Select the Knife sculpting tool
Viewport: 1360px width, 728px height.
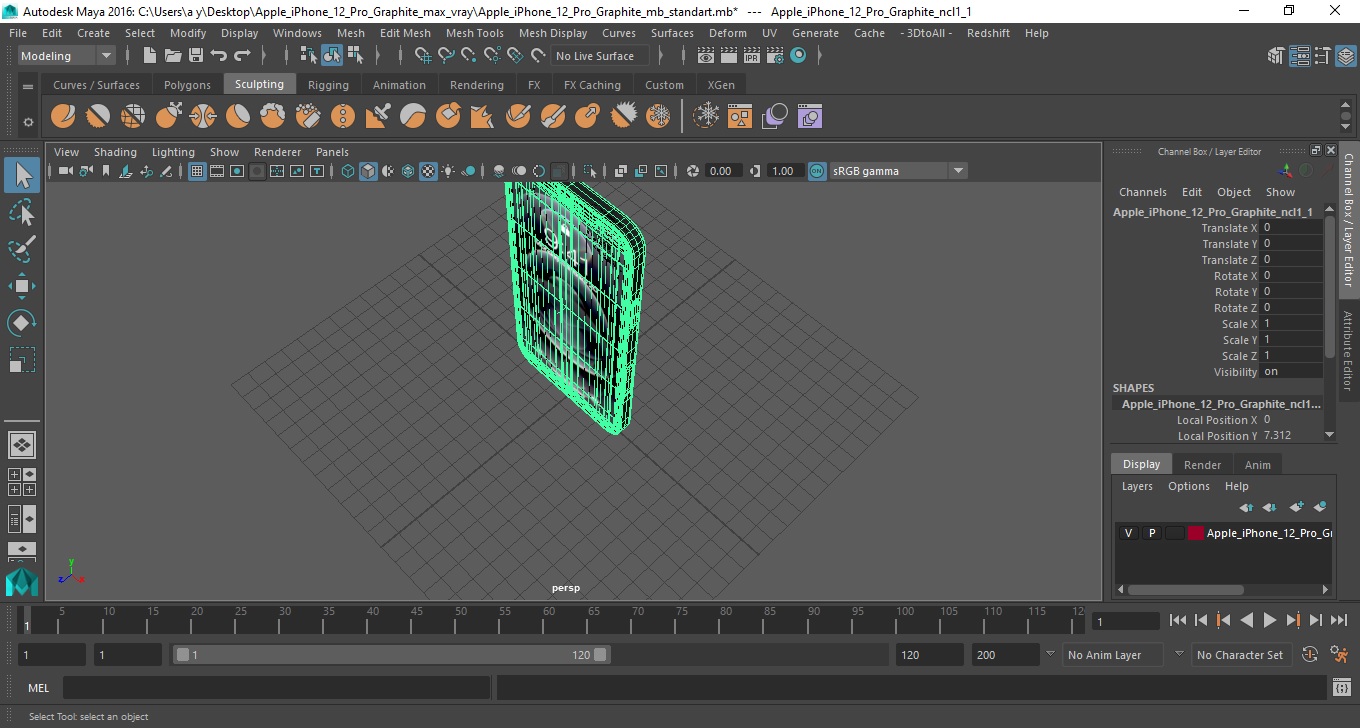[x=518, y=117]
